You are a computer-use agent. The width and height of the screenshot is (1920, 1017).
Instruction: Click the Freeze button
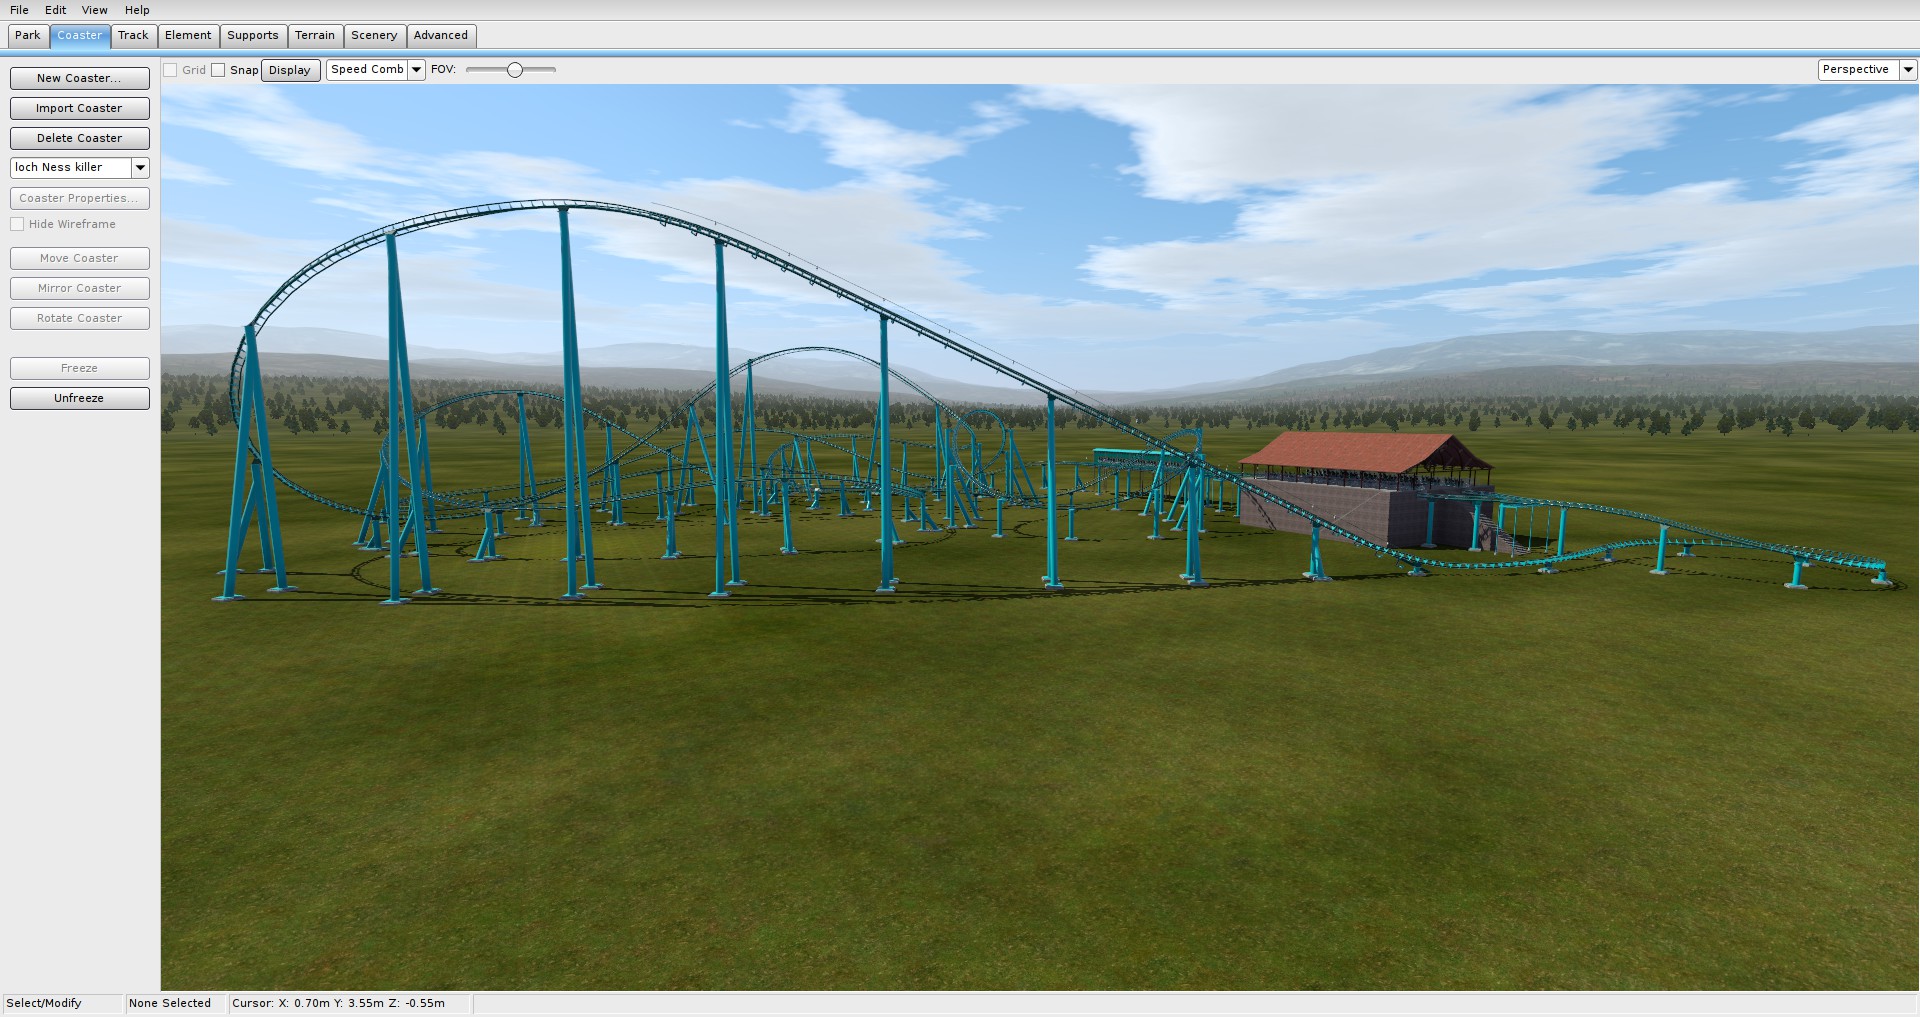click(80, 368)
